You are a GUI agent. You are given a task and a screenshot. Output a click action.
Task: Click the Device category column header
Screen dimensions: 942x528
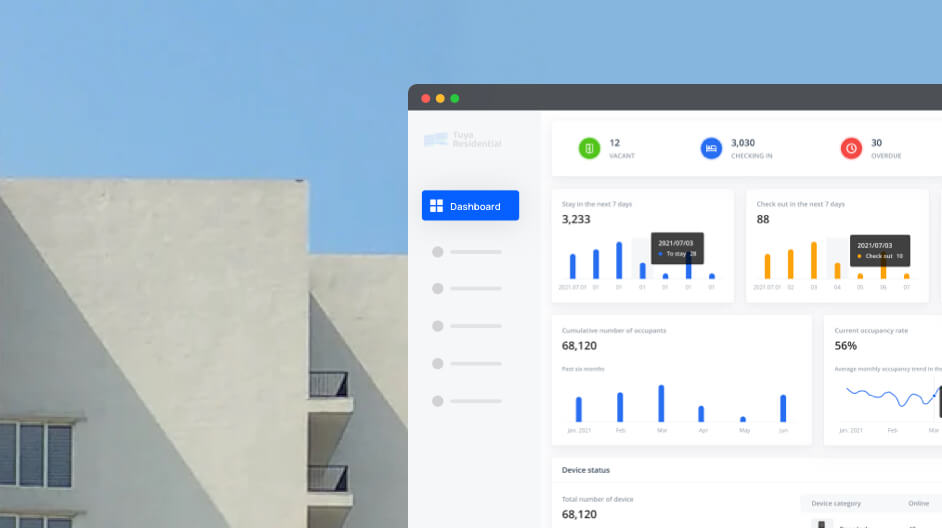coord(836,503)
